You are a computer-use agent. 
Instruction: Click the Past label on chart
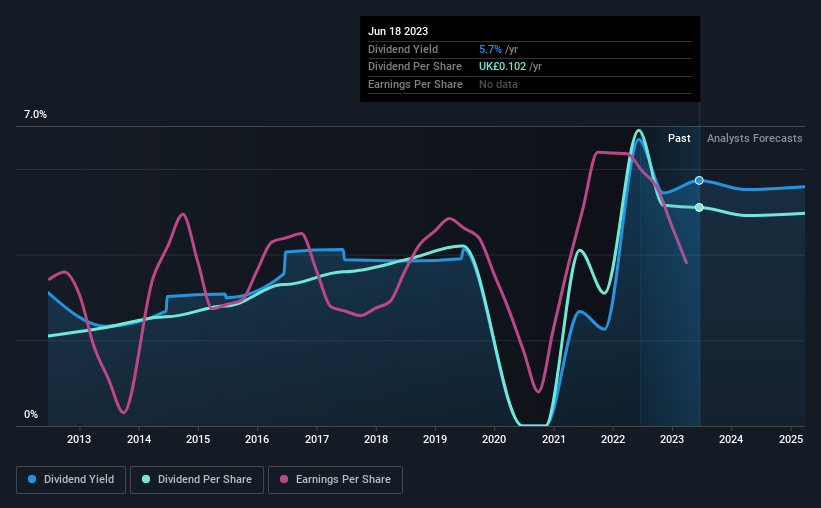coord(679,138)
